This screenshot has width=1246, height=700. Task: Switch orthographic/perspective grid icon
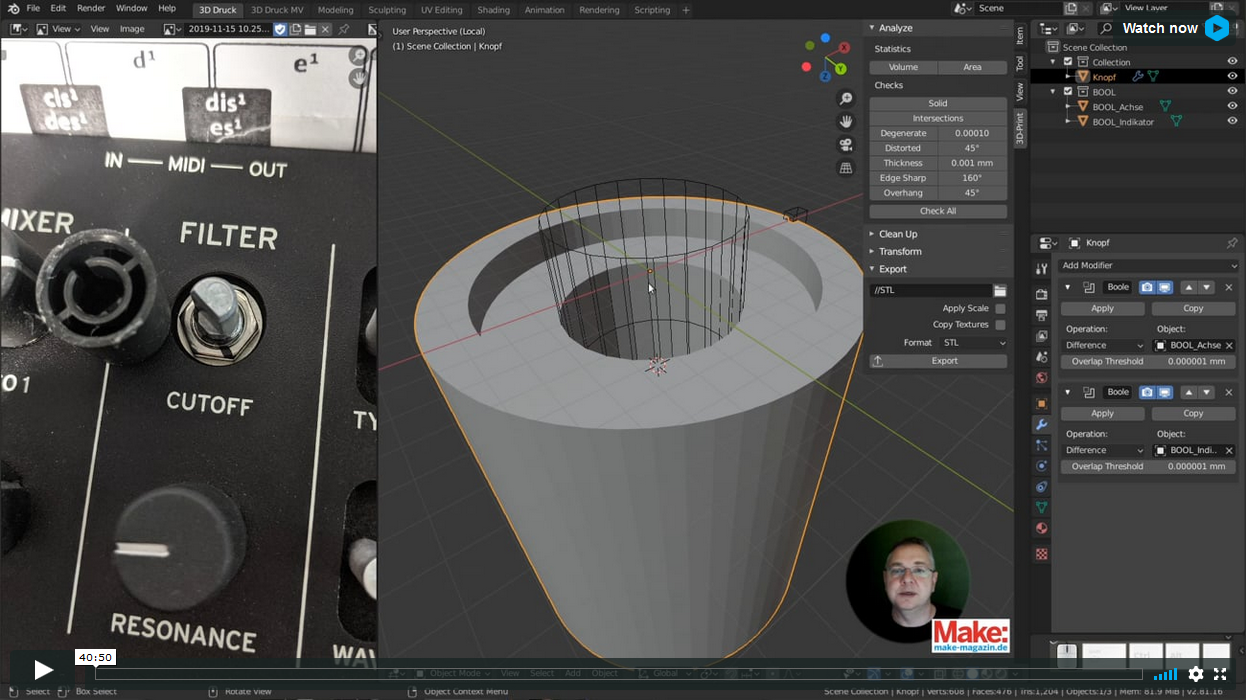coord(846,168)
